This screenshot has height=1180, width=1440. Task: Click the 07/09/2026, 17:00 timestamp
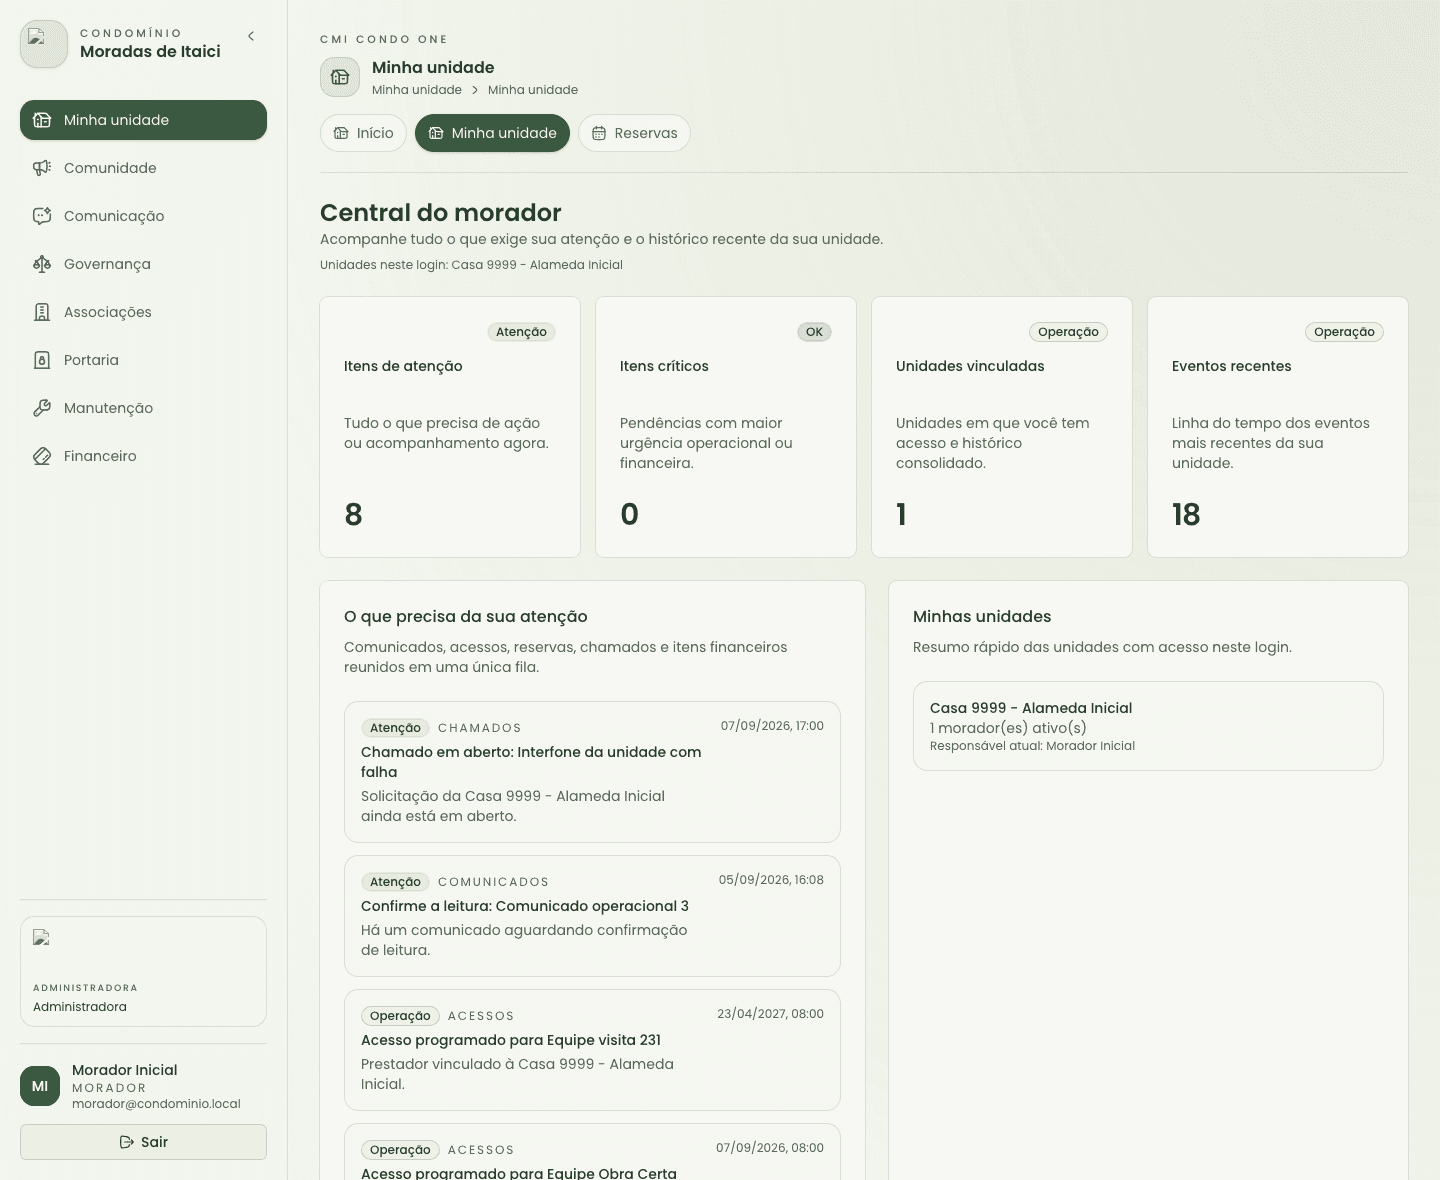coord(772,726)
